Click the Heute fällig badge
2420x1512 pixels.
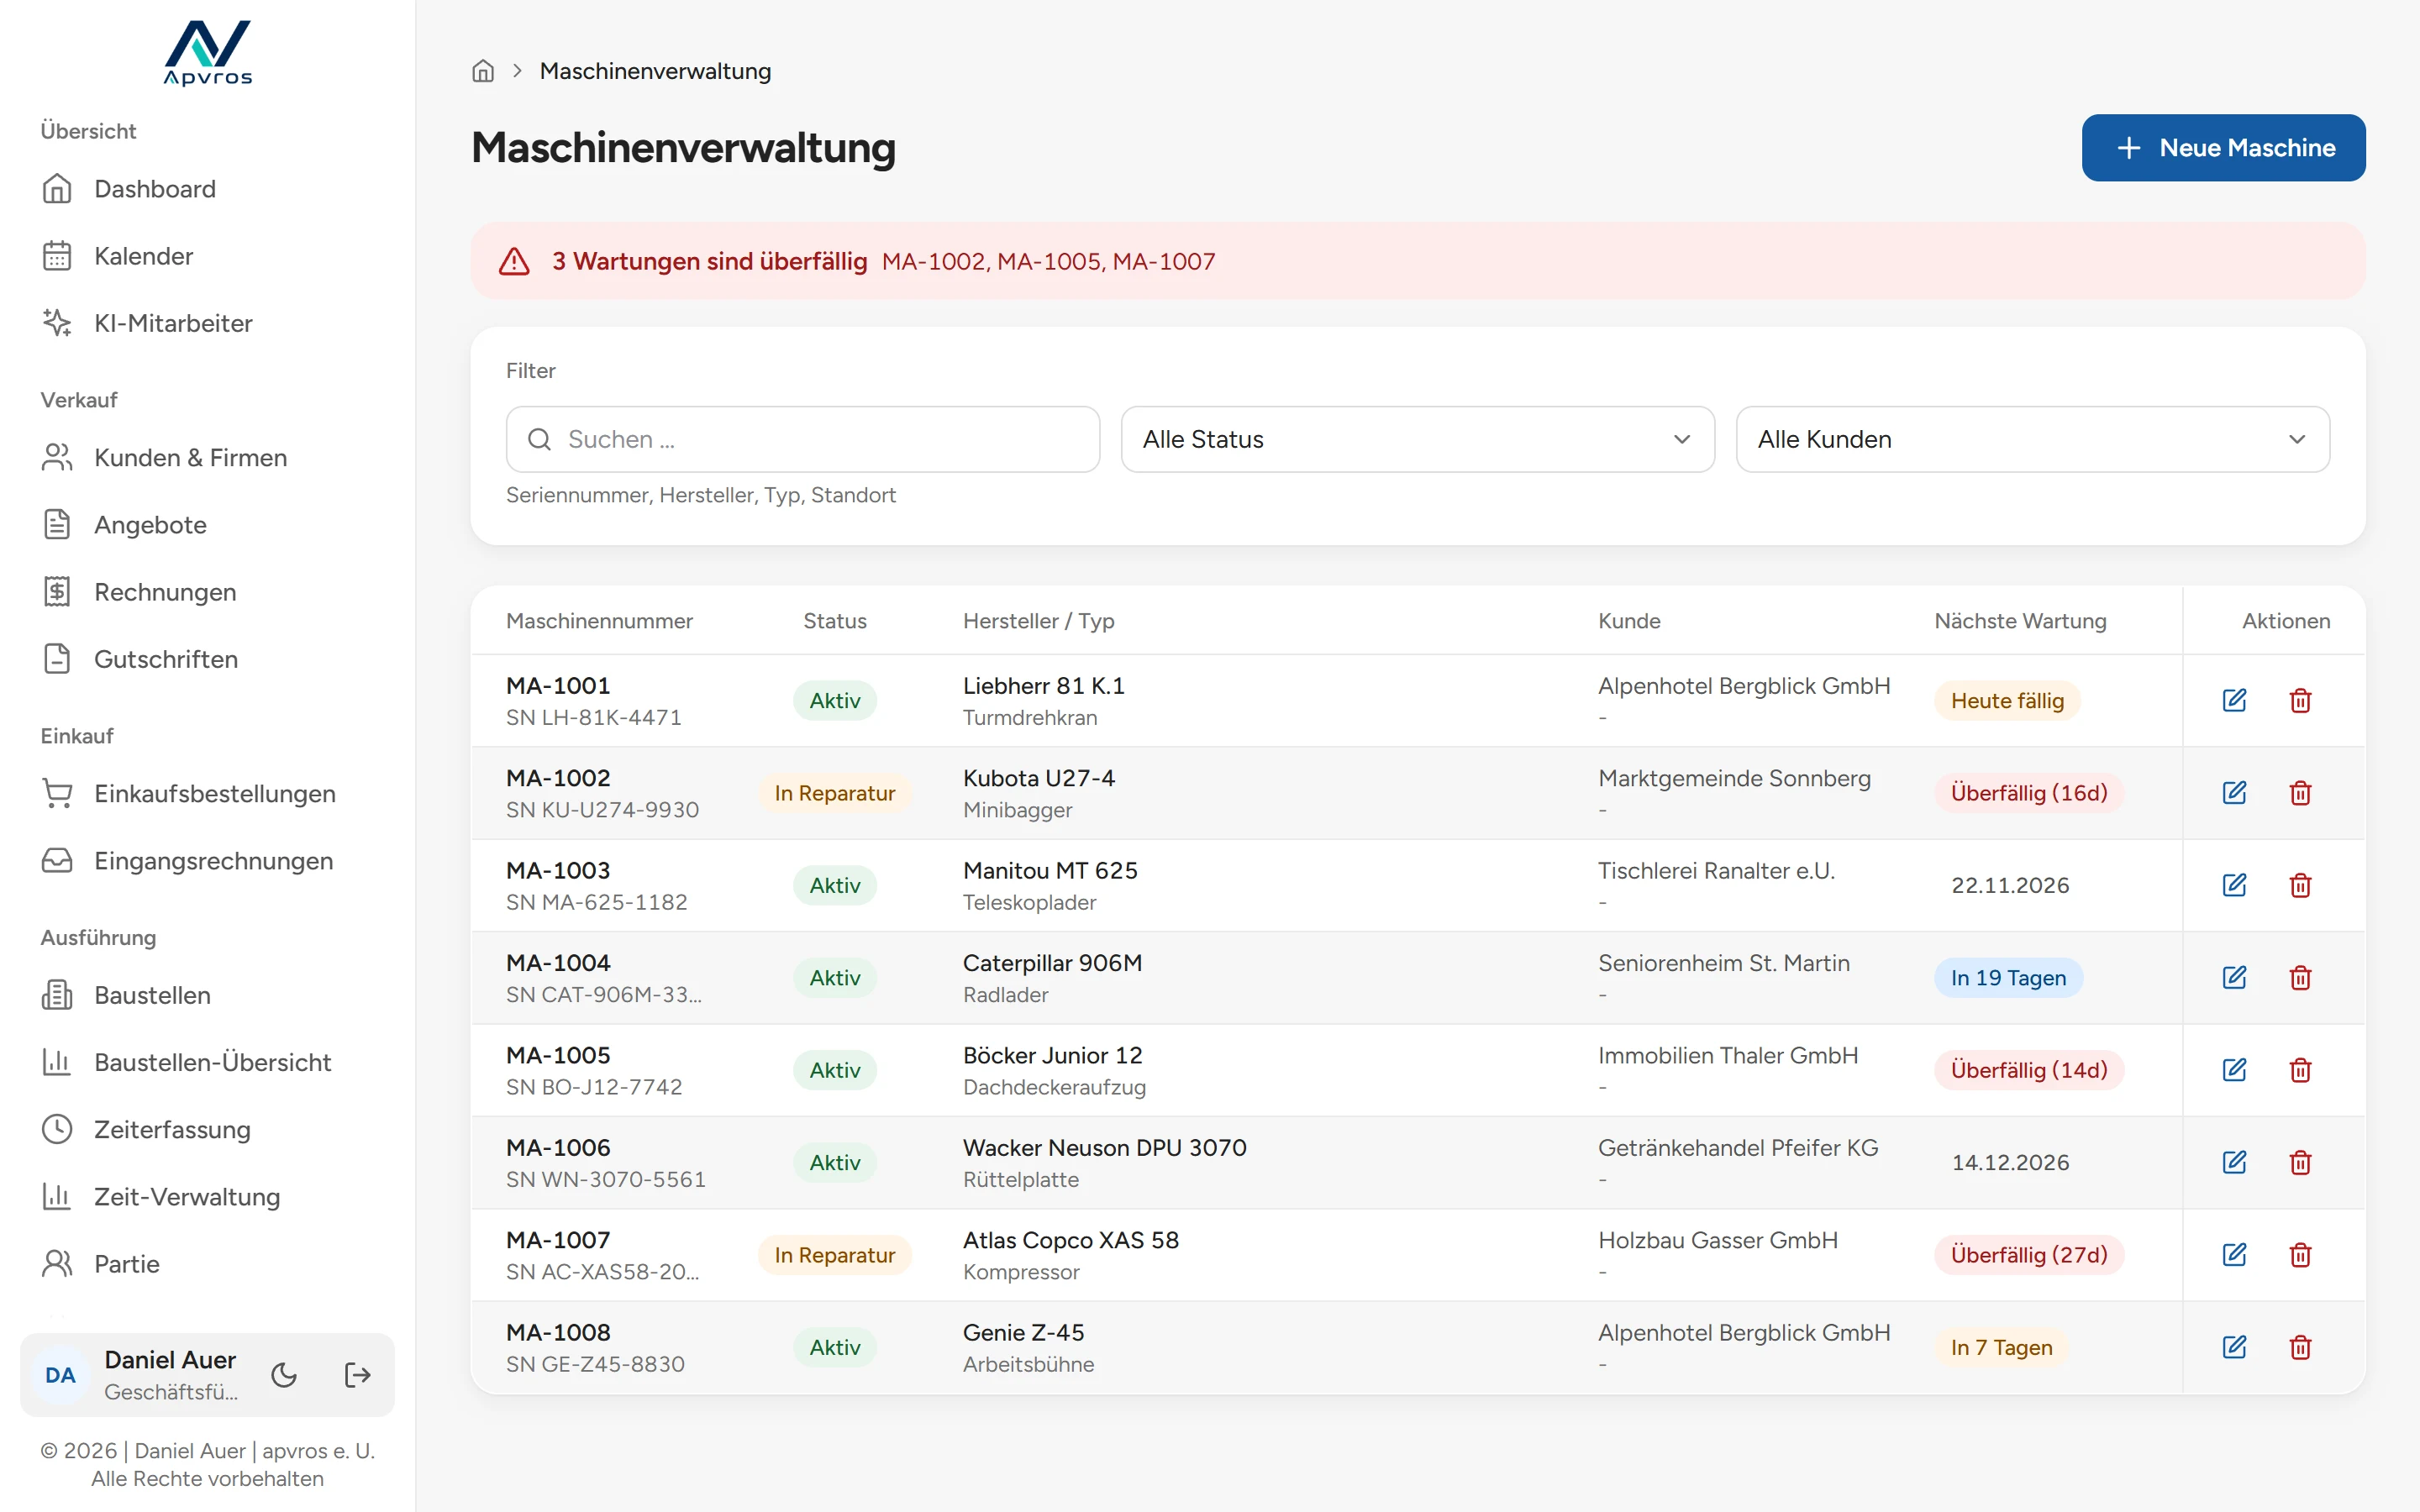pos(2007,700)
